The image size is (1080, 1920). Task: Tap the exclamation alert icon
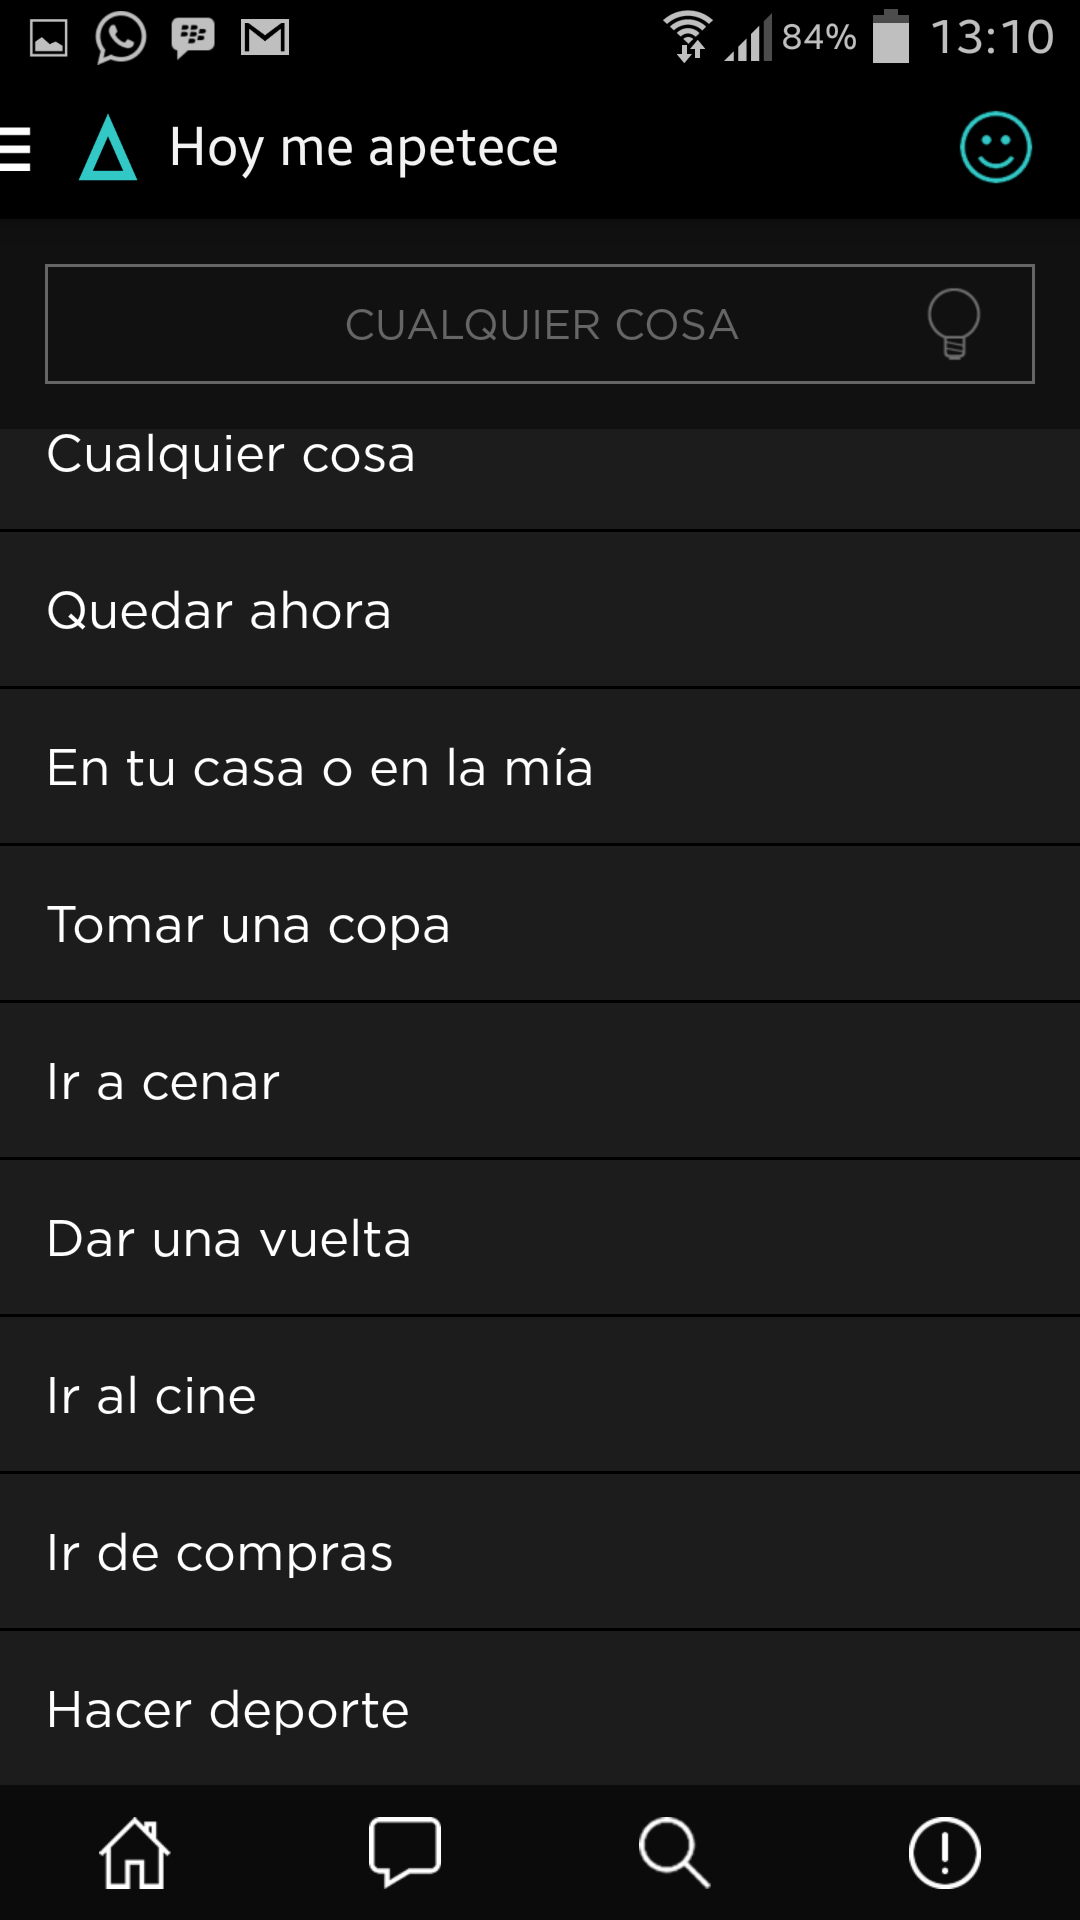pos(945,1853)
